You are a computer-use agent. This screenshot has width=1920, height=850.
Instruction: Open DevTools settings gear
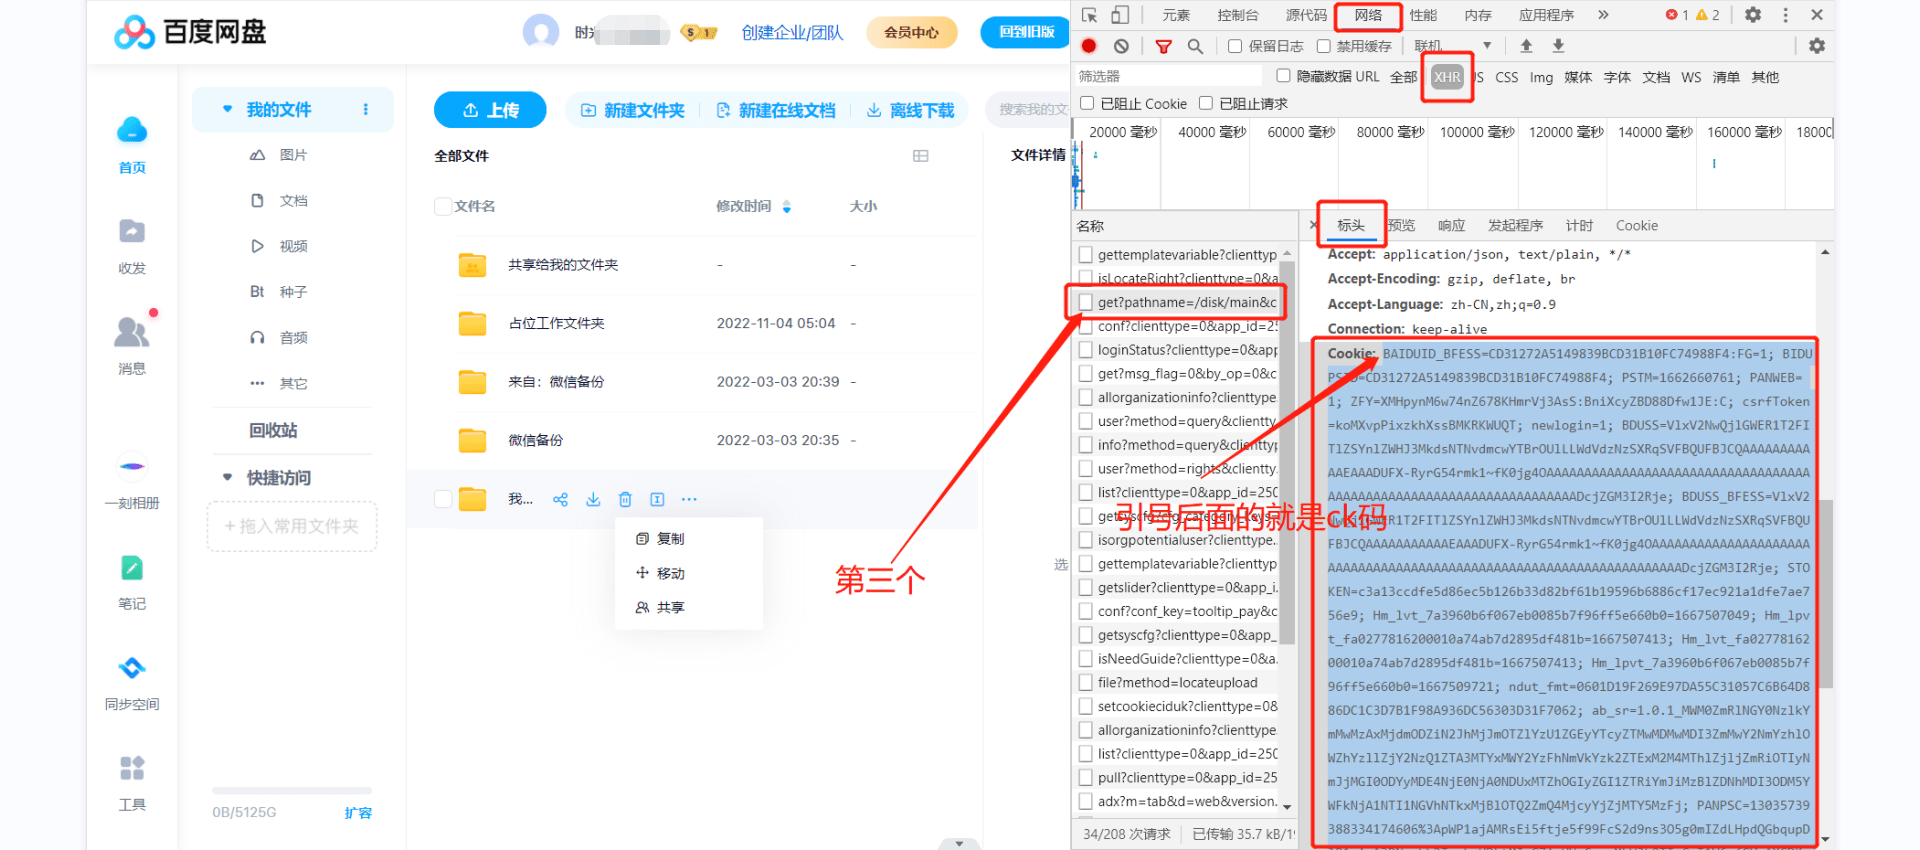(1753, 15)
